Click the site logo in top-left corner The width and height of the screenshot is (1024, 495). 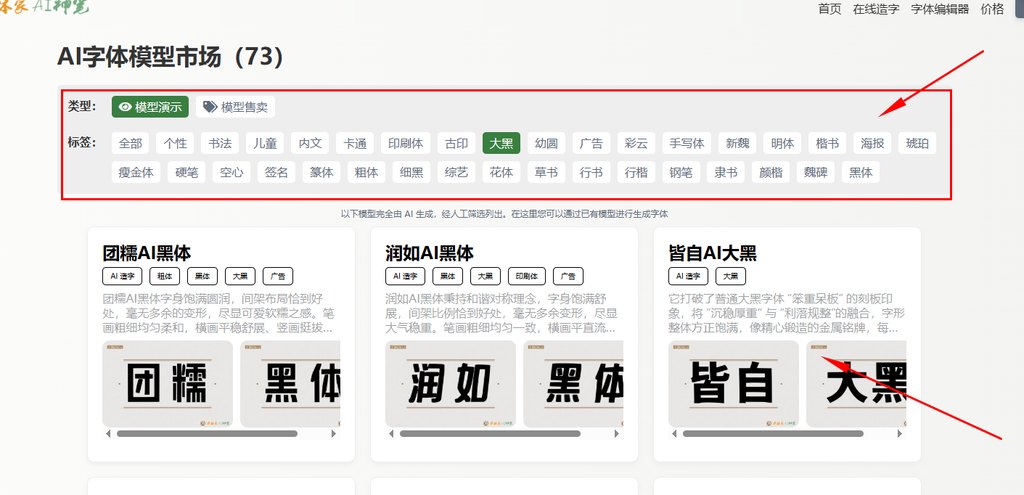pyautogui.click(x=44, y=8)
